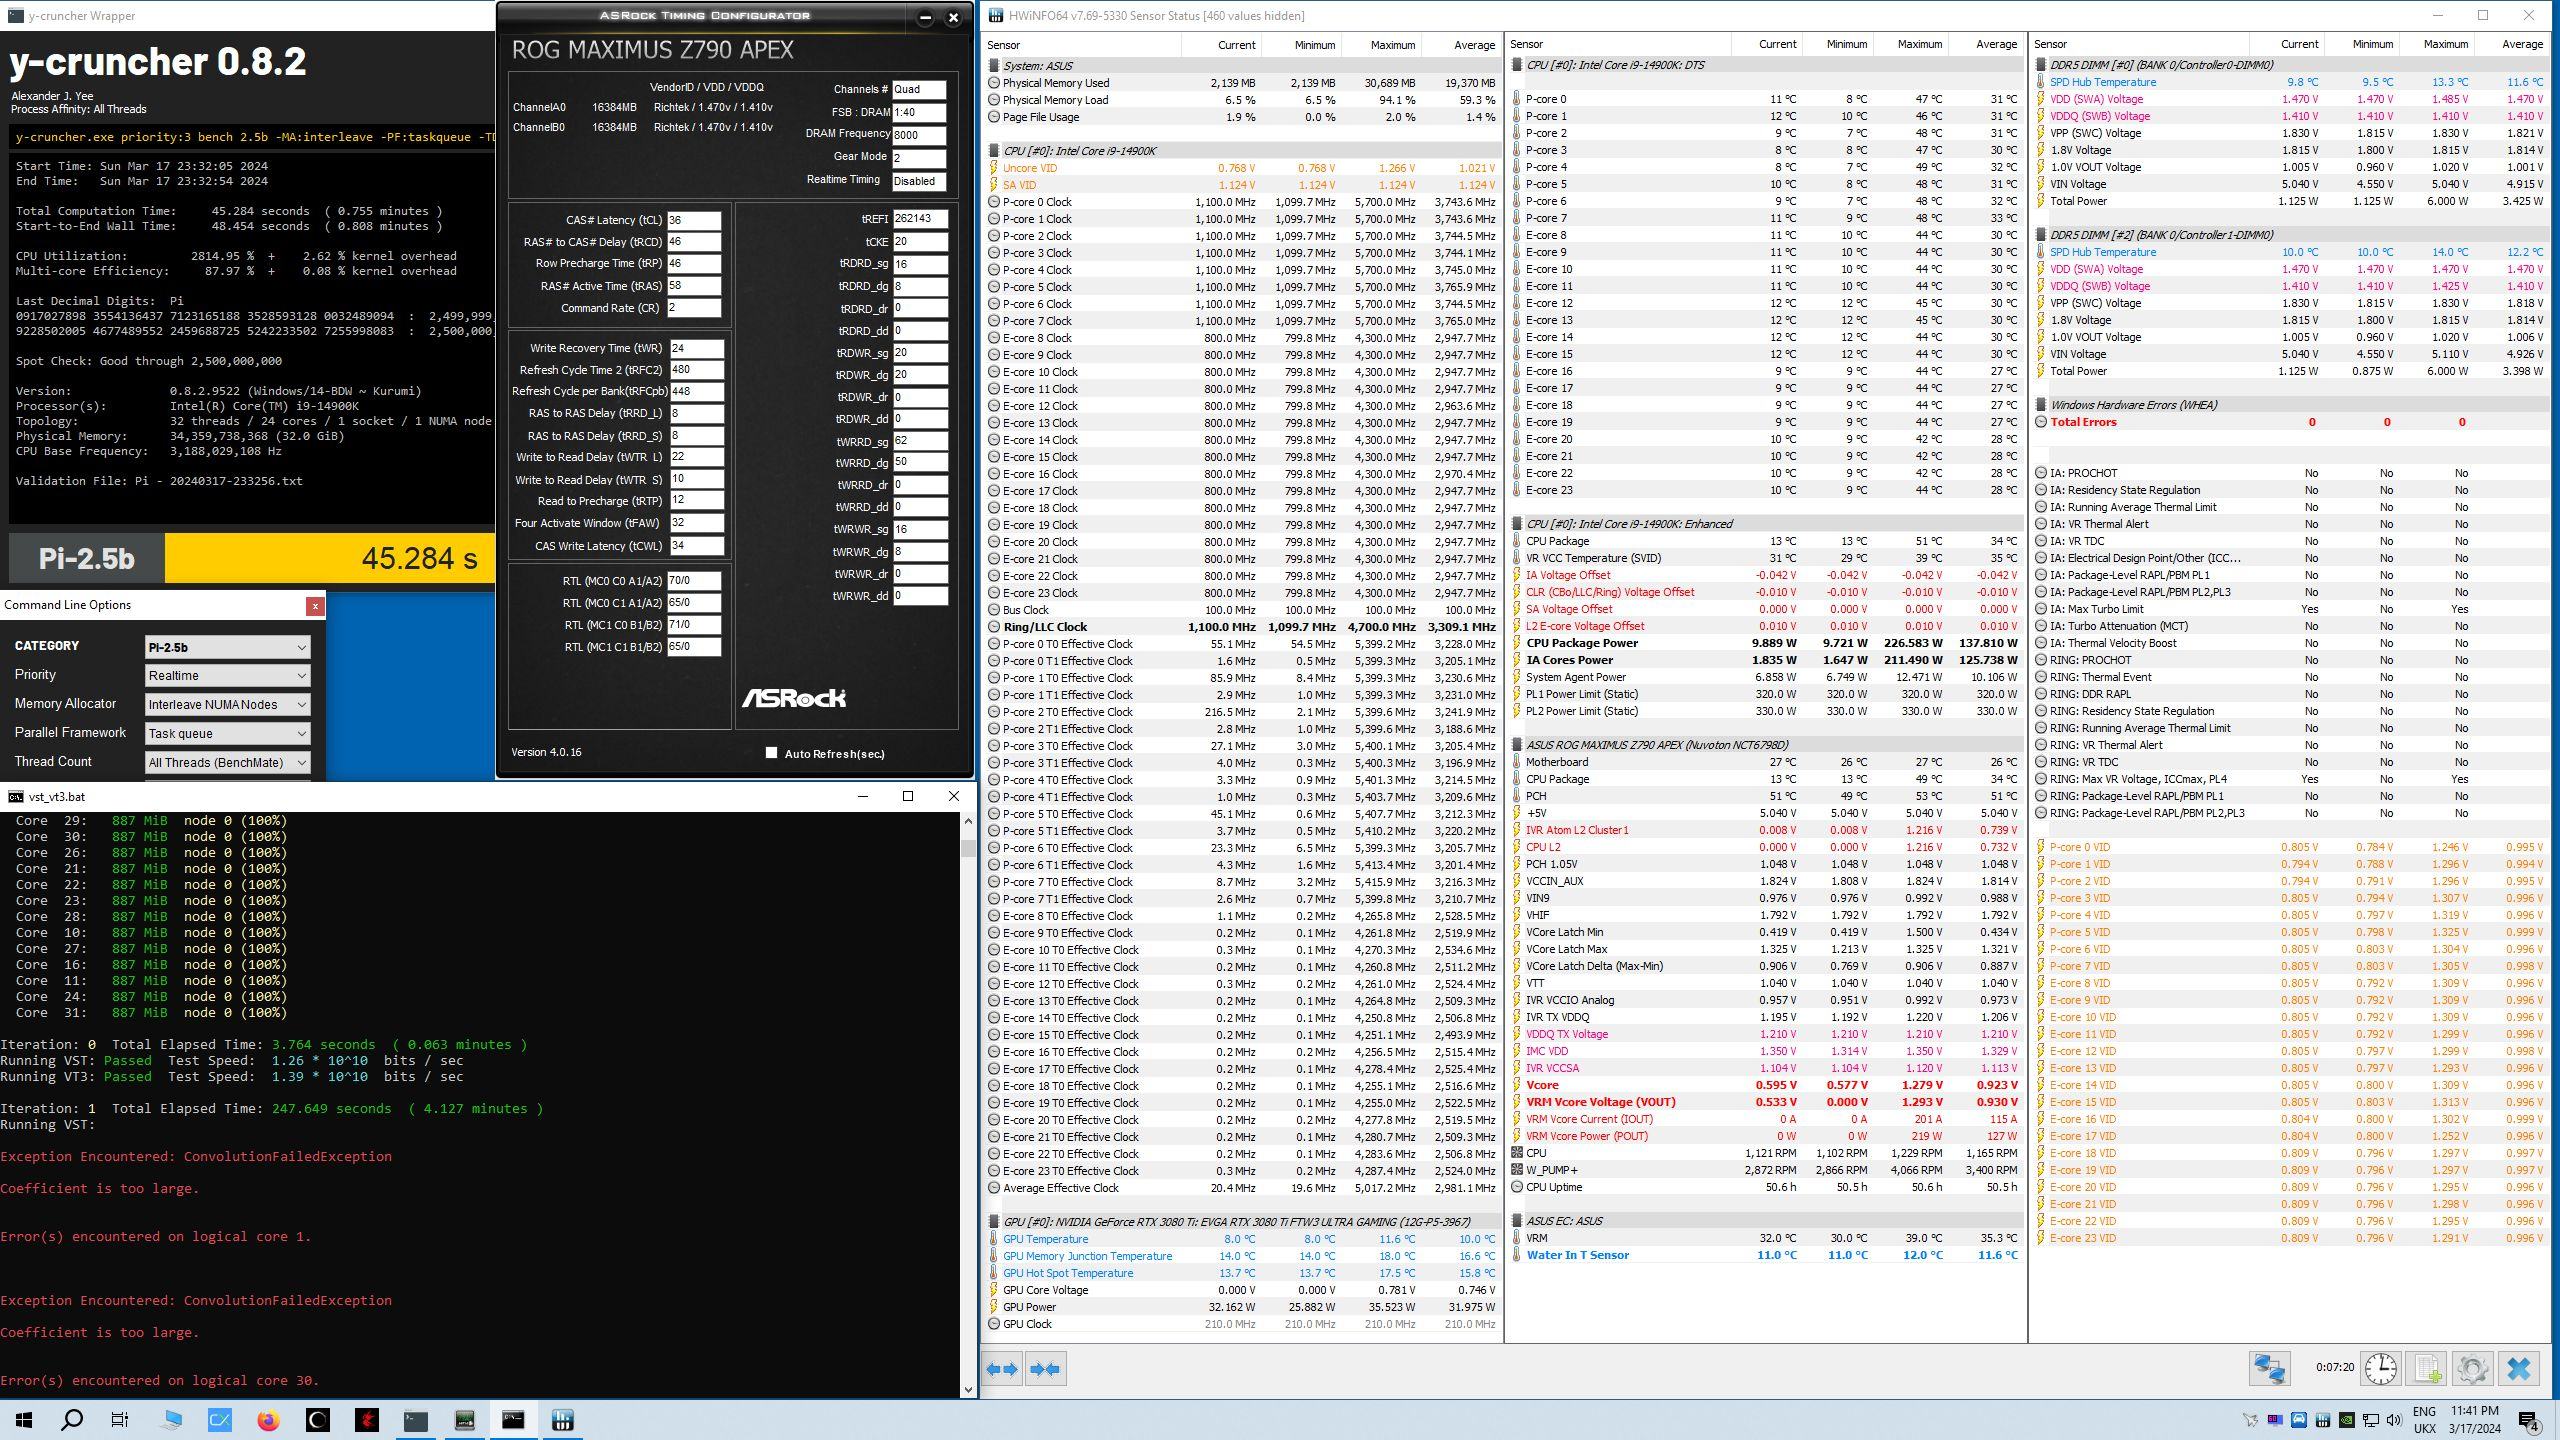Expand the Priority Realtime dropdown
Screen dimensions: 2560x1440
tap(227, 676)
